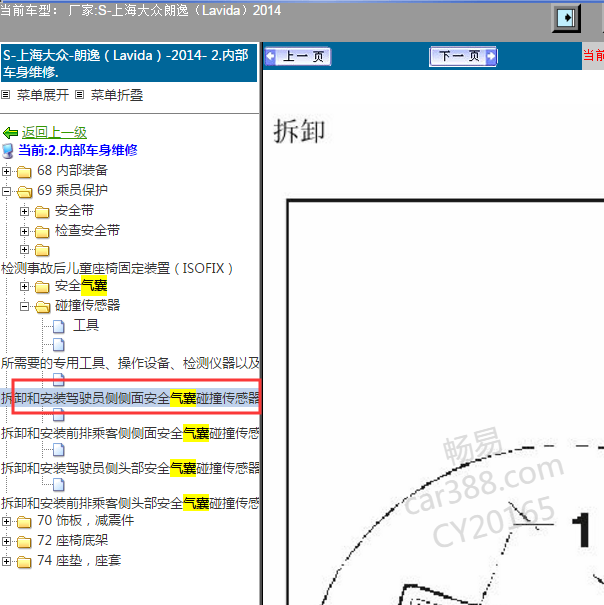Click the open folder icon of 碰撞传感器

[42, 307]
